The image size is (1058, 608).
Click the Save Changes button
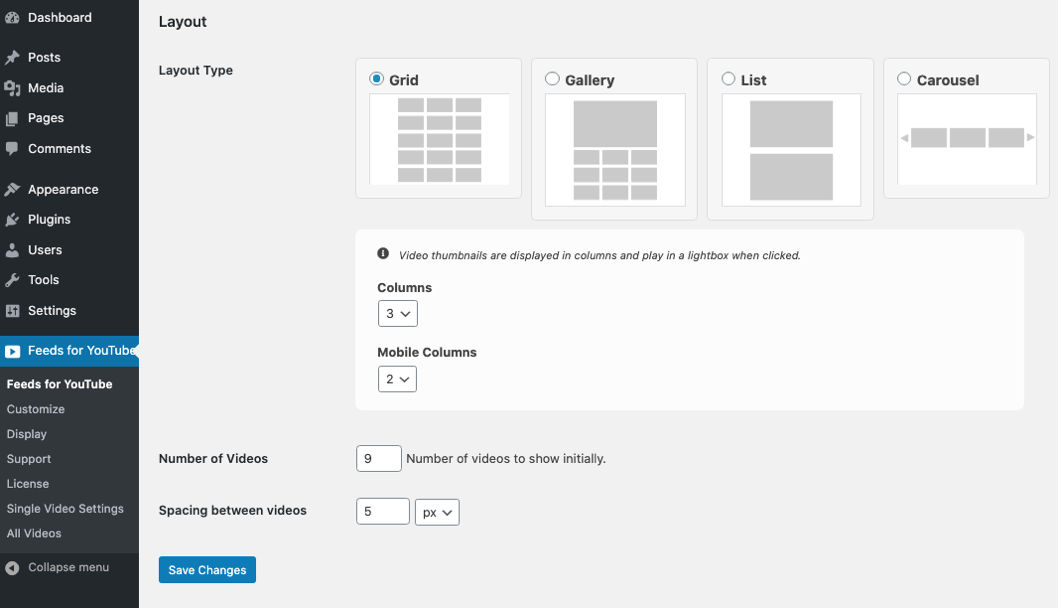click(x=207, y=570)
